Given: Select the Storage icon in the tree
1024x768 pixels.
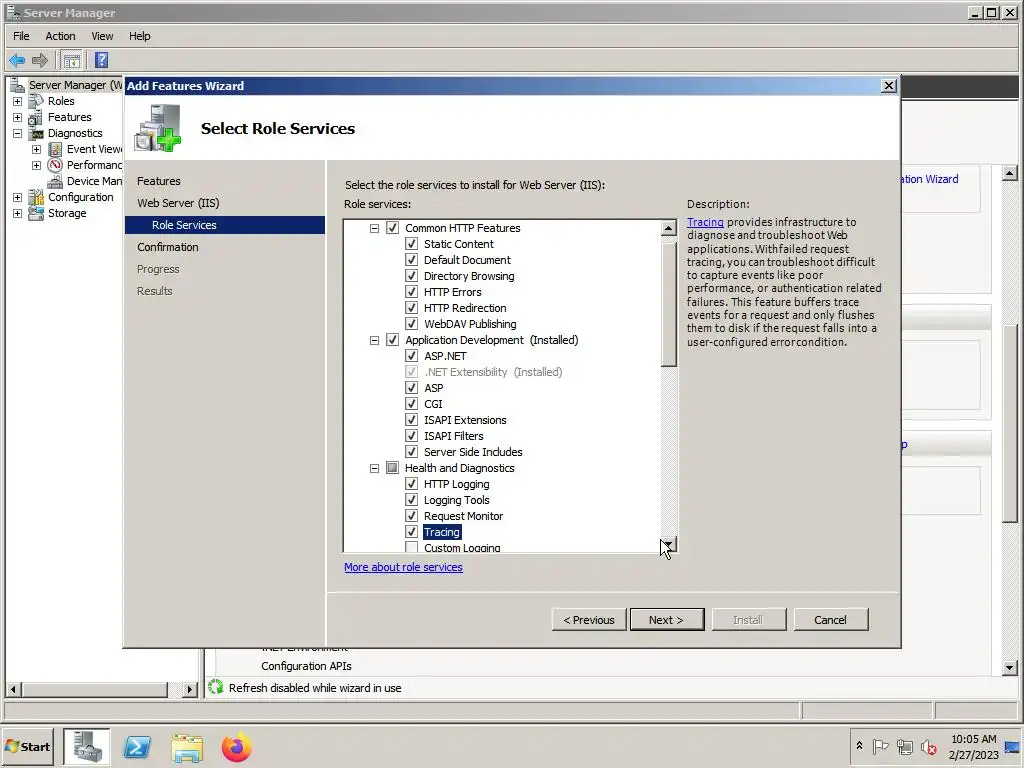Looking at the screenshot, I should click(x=36, y=214).
